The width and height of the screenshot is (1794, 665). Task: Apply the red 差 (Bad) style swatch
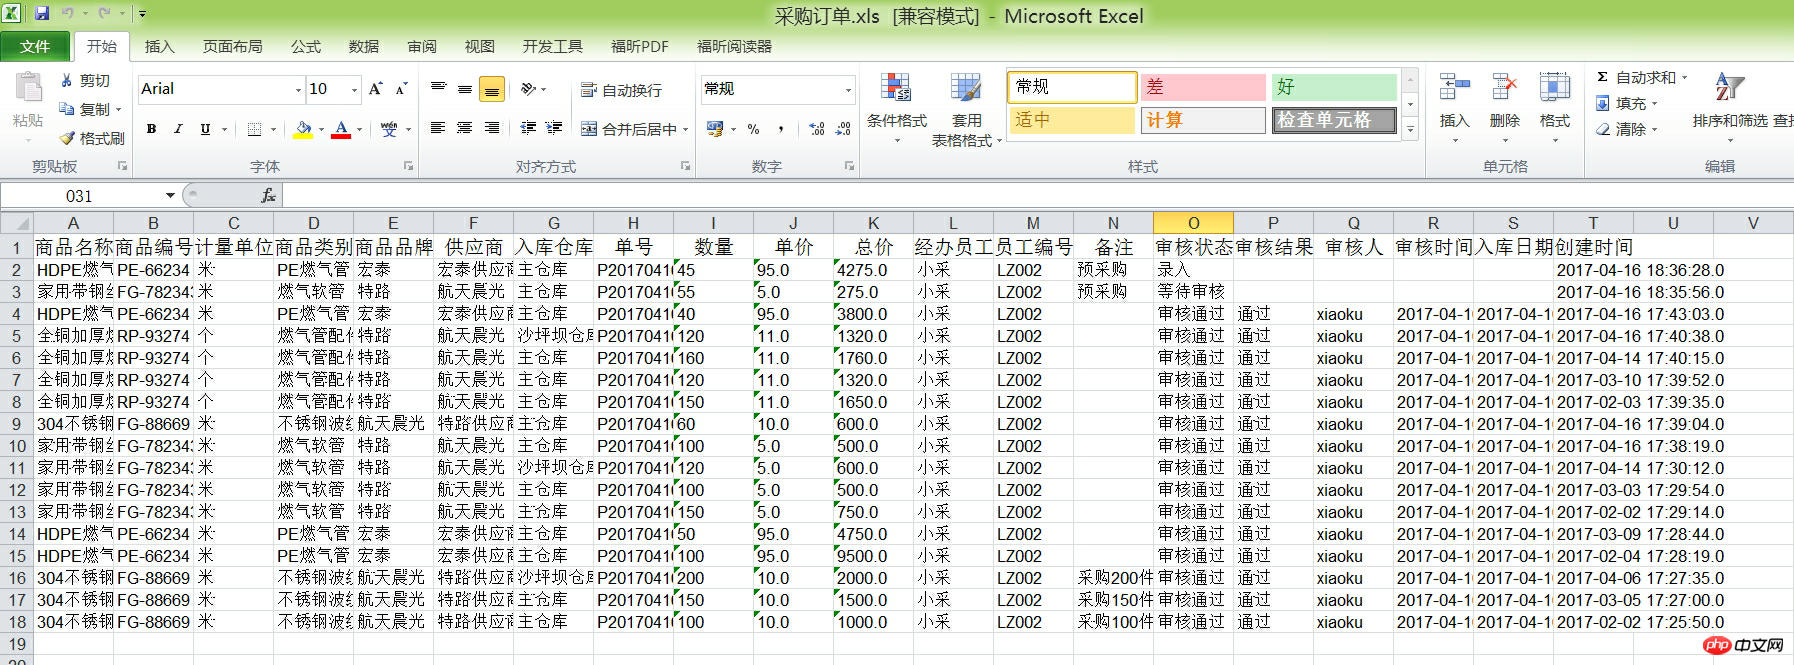point(1203,87)
